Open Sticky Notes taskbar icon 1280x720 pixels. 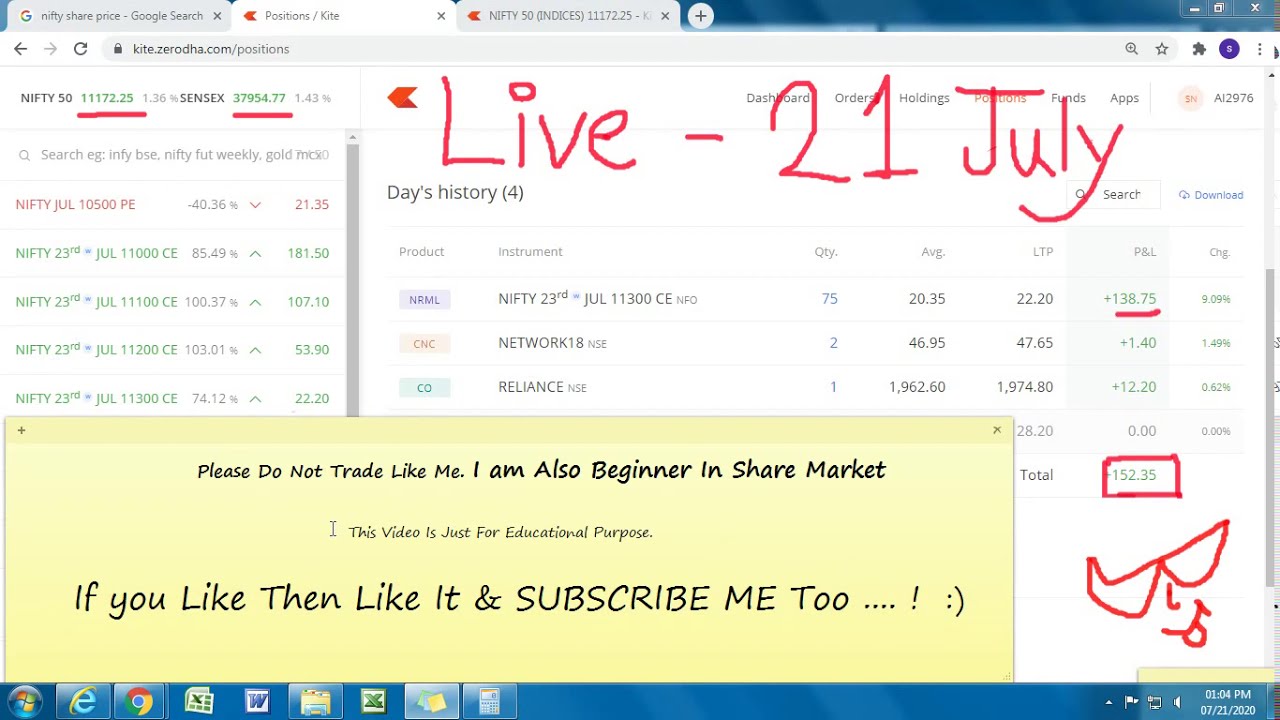(432, 702)
